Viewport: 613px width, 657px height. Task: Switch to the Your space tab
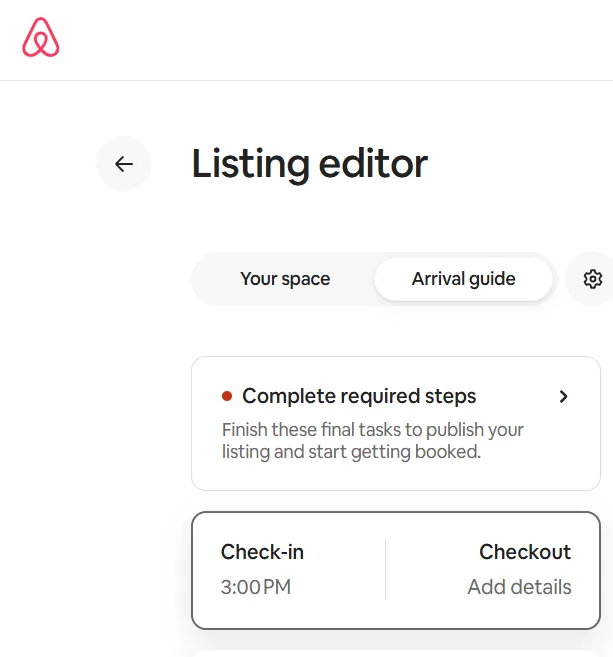coord(285,279)
